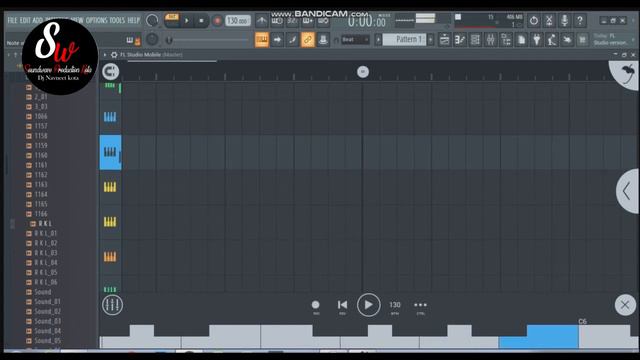
Task: Open FL Studio Mobile plugin options arrow
Action: click(x=105, y=55)
